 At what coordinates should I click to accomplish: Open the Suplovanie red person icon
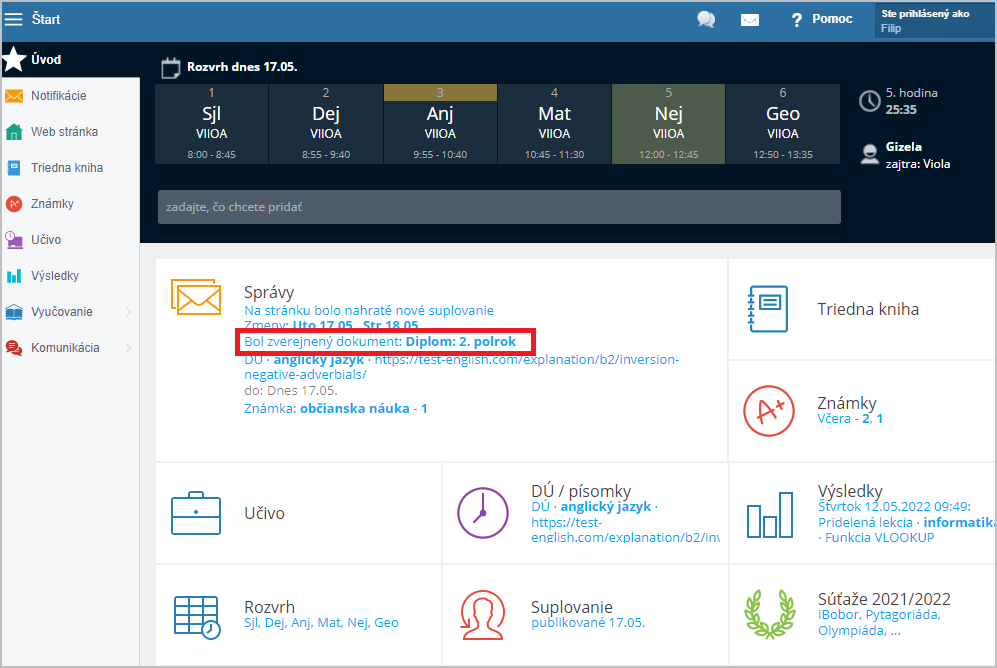[483, 615]
